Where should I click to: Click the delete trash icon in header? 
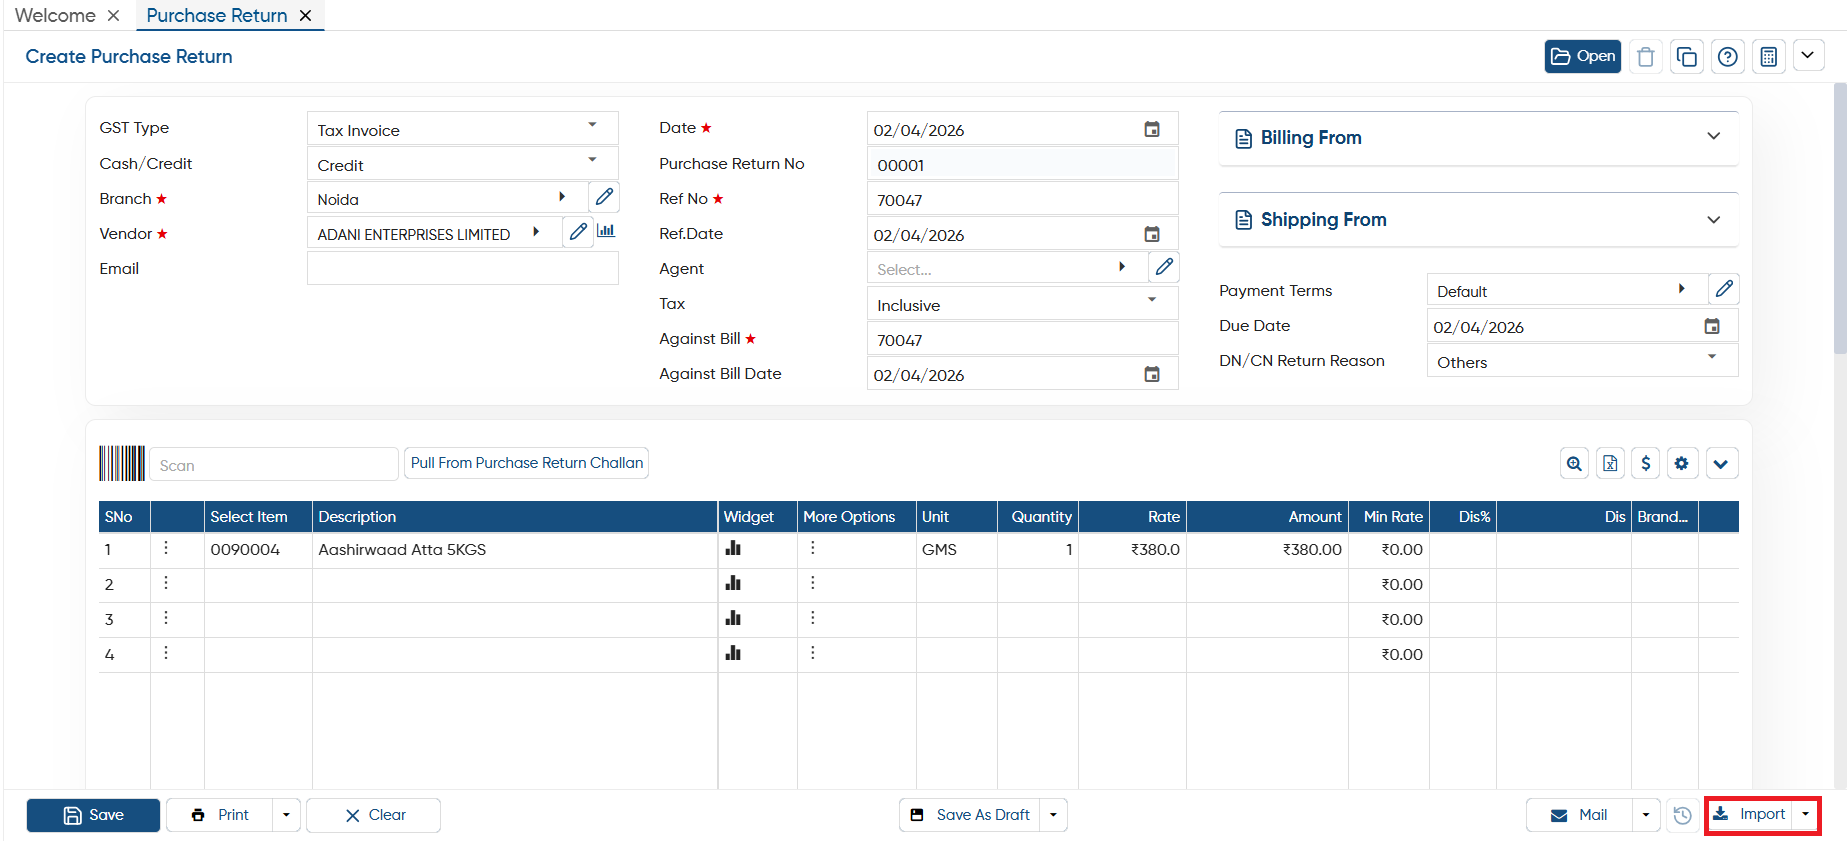click(x=1645, y=57)
